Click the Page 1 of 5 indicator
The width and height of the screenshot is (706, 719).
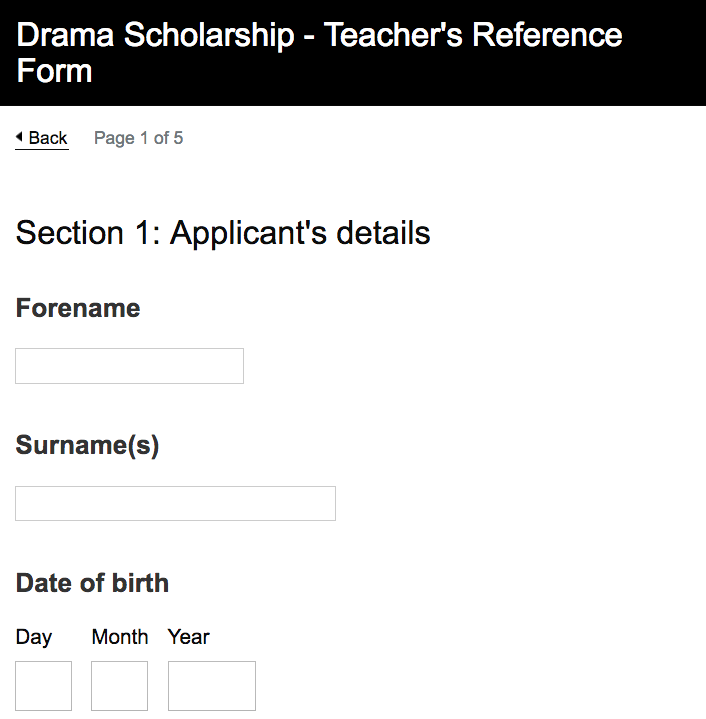point(138,138)
